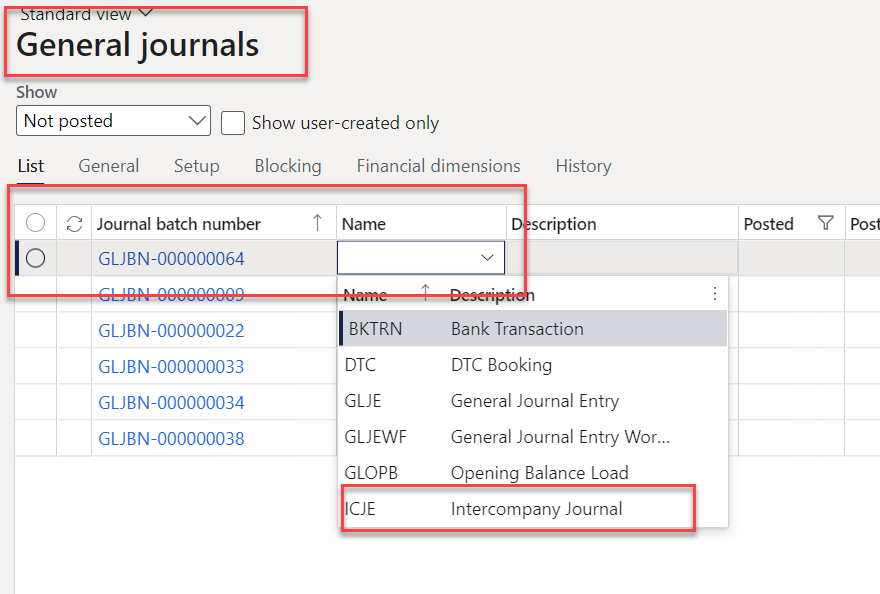Expand the Standard view chevron
Image resolution: width=880 pixels, height=594 pixels.
[146, 12]
